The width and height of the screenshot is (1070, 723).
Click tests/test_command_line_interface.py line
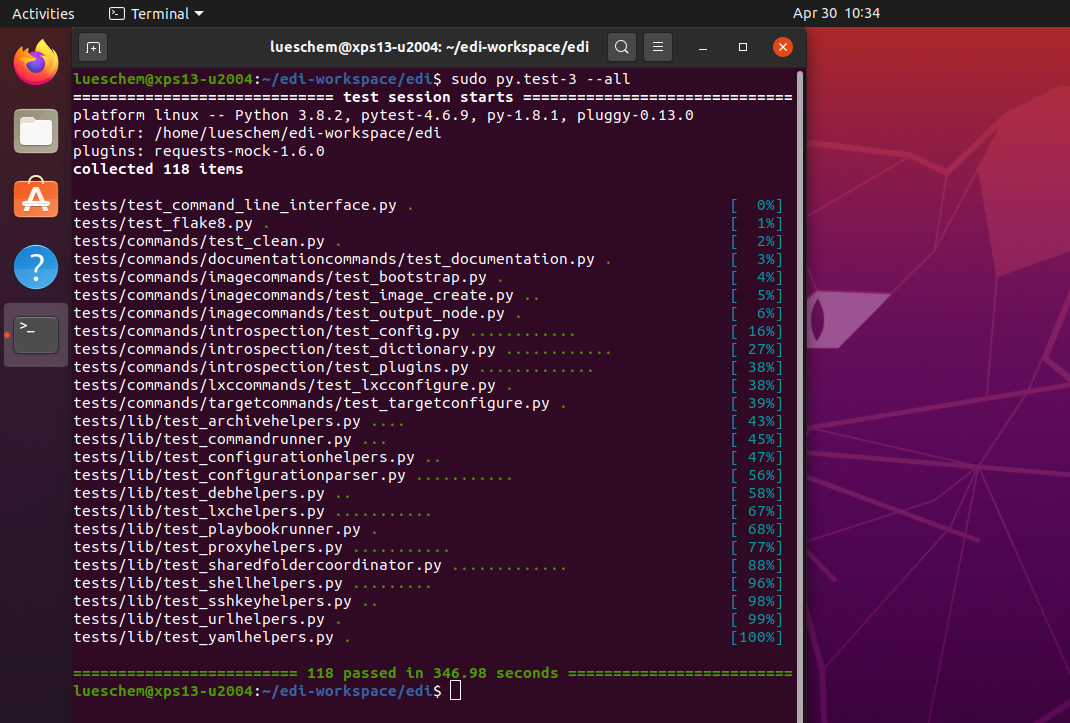tap(427, 205)
